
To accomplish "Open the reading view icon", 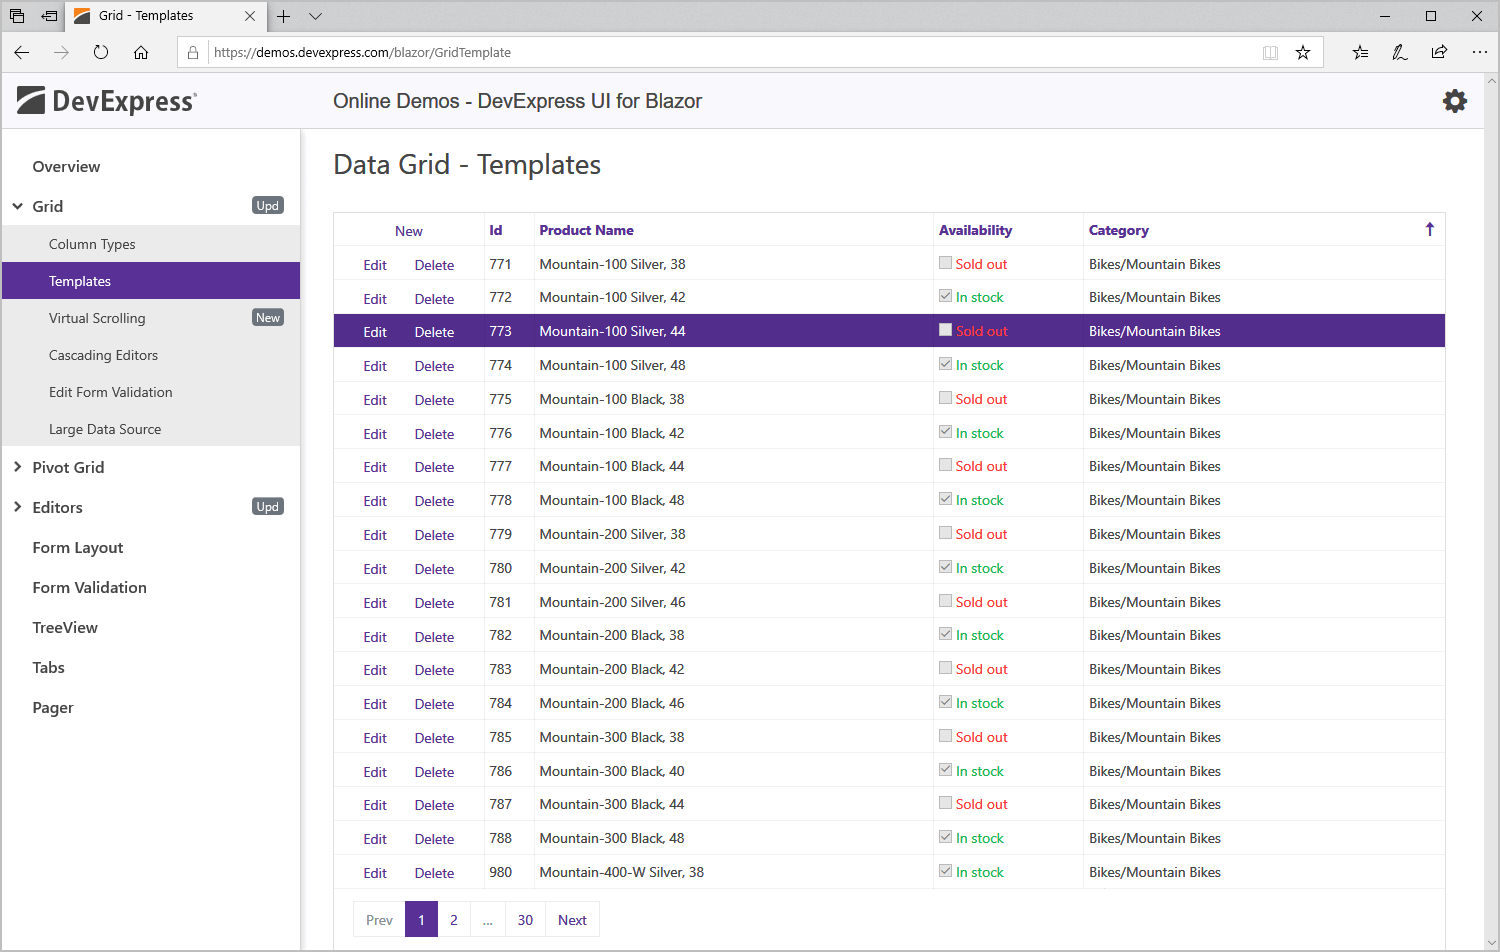I will point(1270,52).
